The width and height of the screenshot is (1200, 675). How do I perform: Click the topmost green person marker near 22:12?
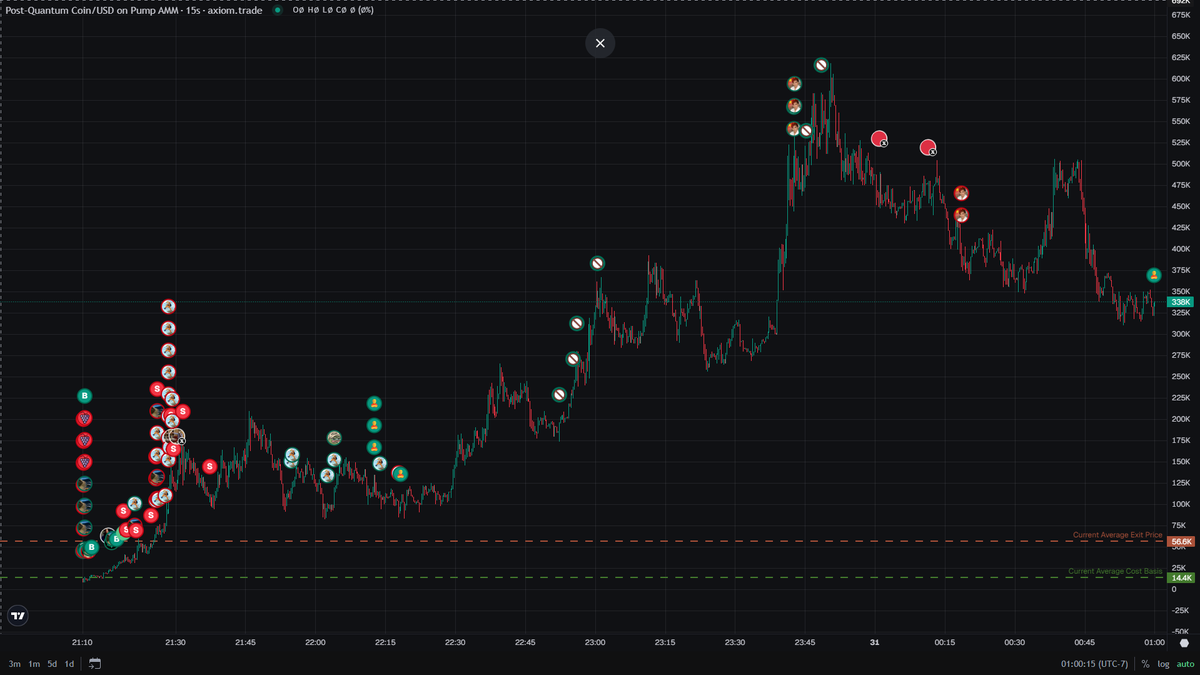(374, 403)
